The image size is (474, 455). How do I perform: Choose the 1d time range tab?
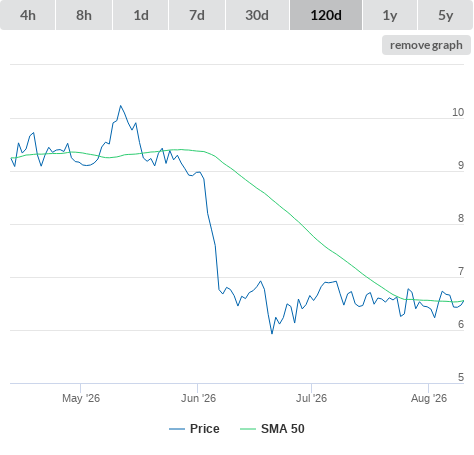pyautogui.click(x=141, y=15)
